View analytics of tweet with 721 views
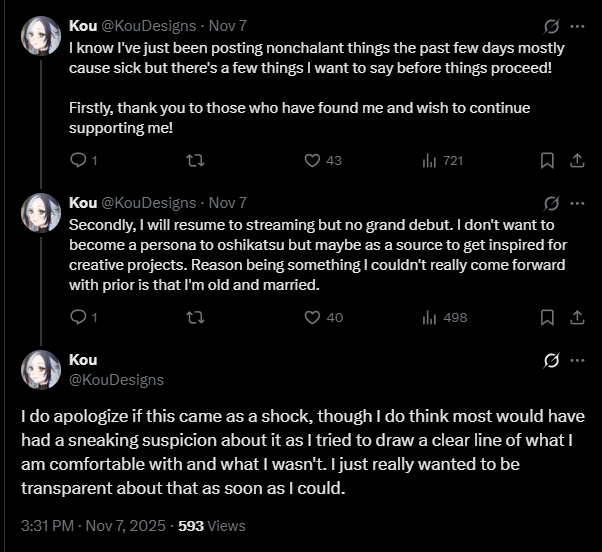 [430, 160]
